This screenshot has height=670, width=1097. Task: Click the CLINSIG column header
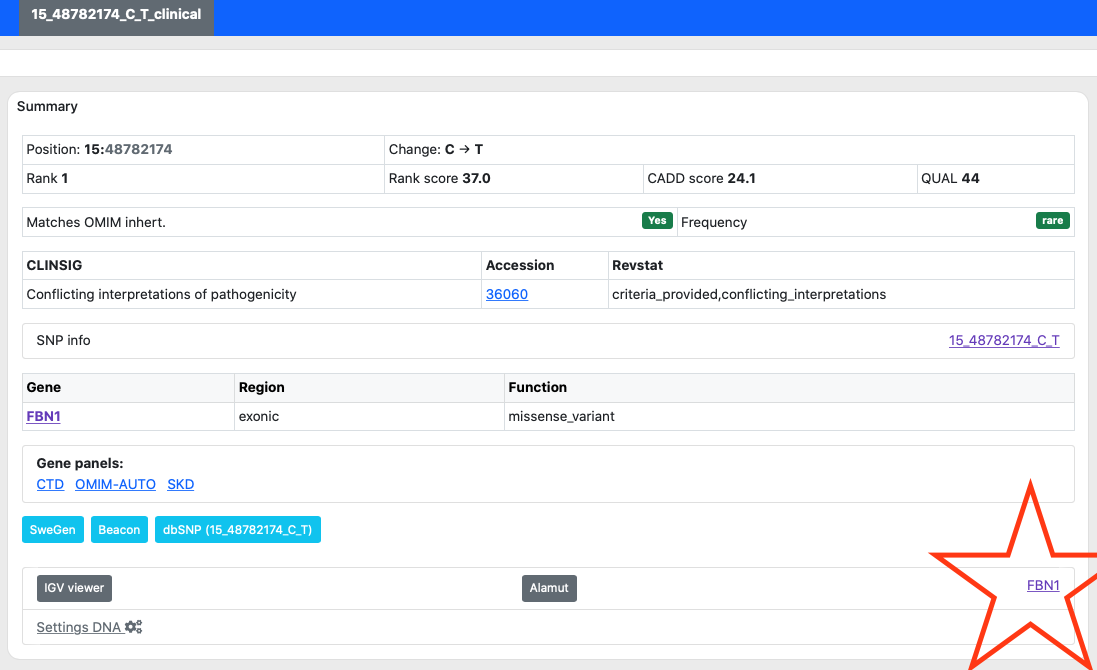click(55, 265)
